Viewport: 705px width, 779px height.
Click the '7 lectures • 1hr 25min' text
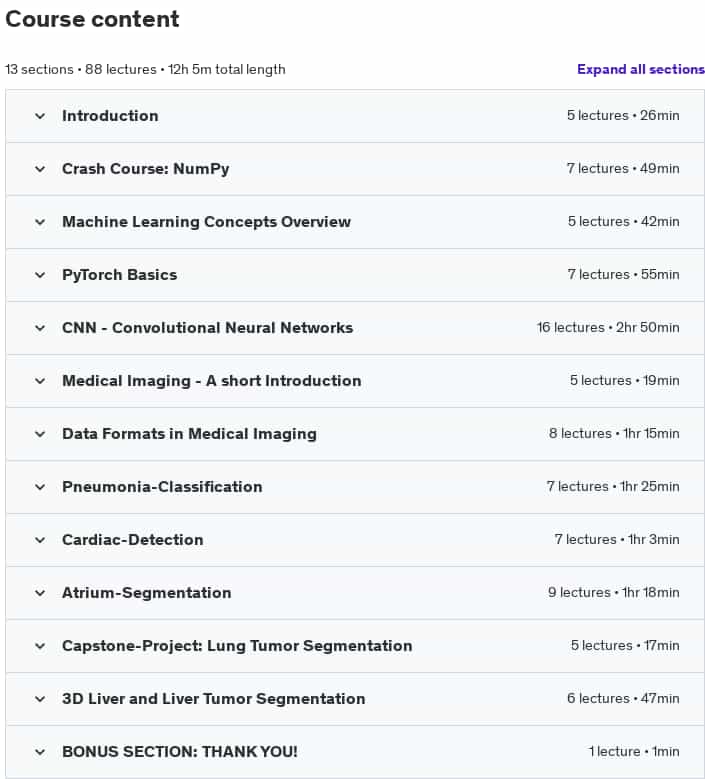pos(613,486)
